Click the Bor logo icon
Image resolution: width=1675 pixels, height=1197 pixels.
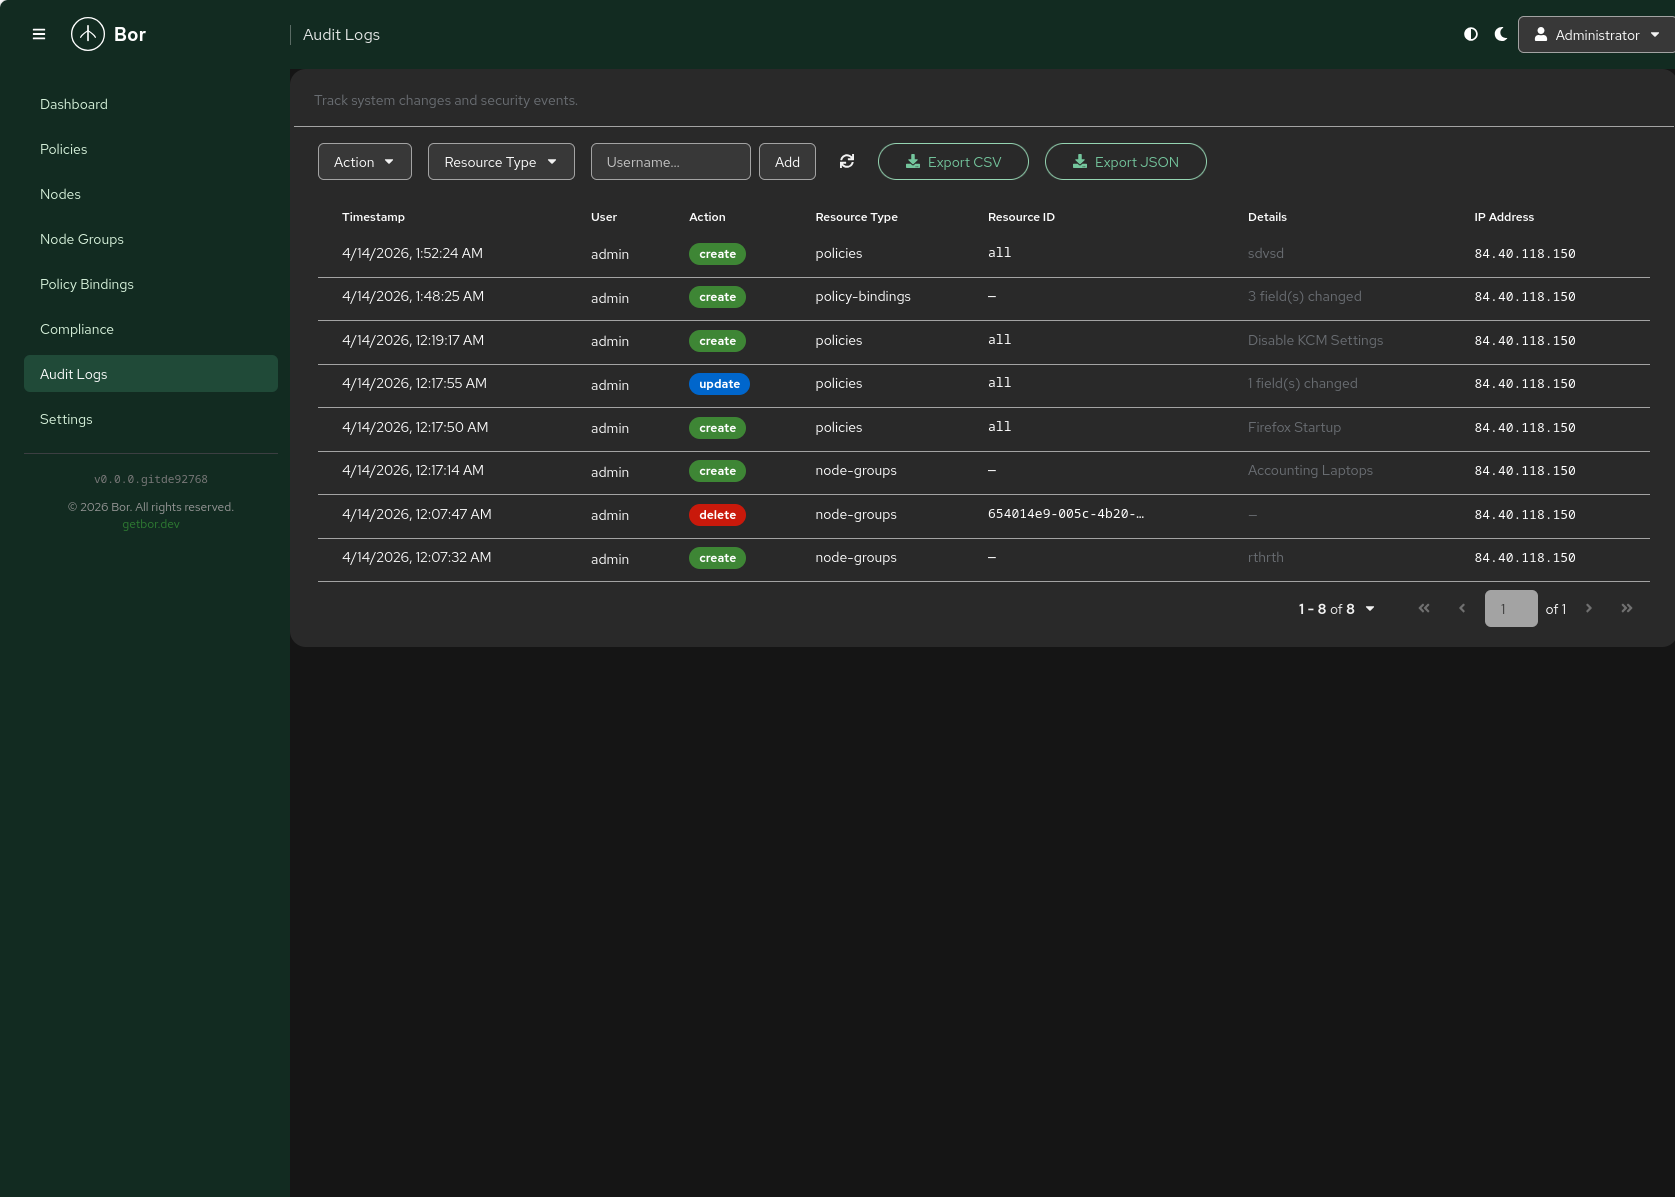pyautogui.click(x=88, y=34)
